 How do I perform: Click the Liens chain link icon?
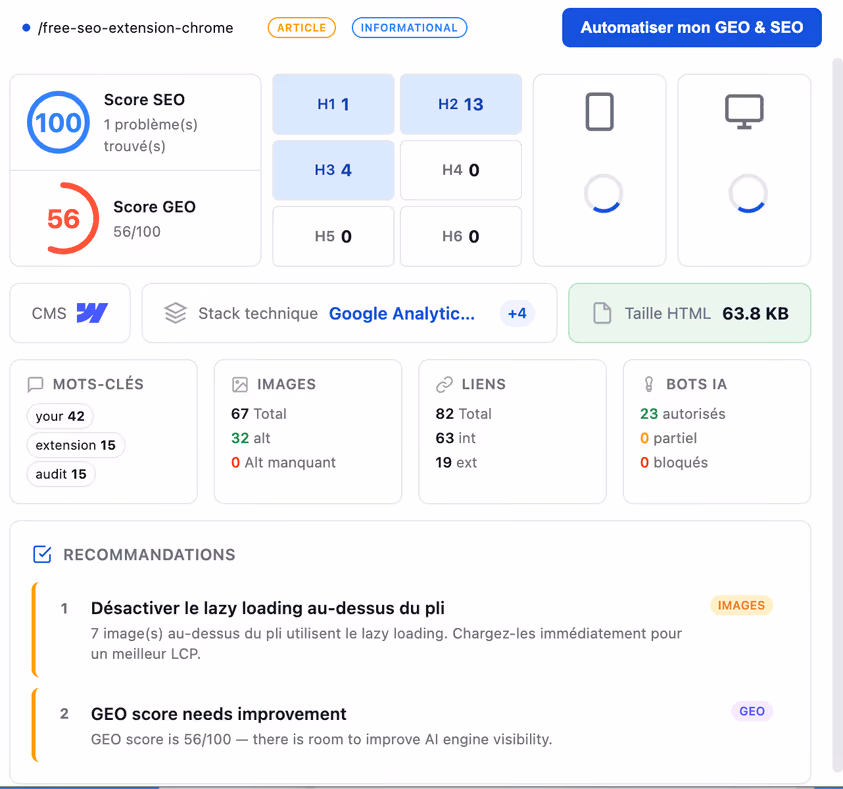[x=444, y=384]
